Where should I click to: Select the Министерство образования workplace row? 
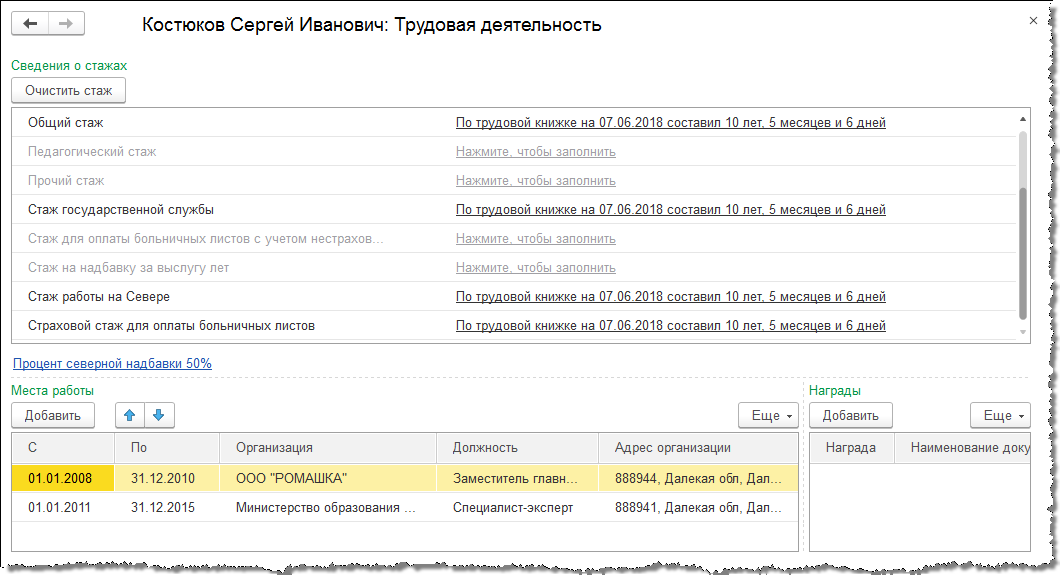pyautogui.click(x=324, y=507)
